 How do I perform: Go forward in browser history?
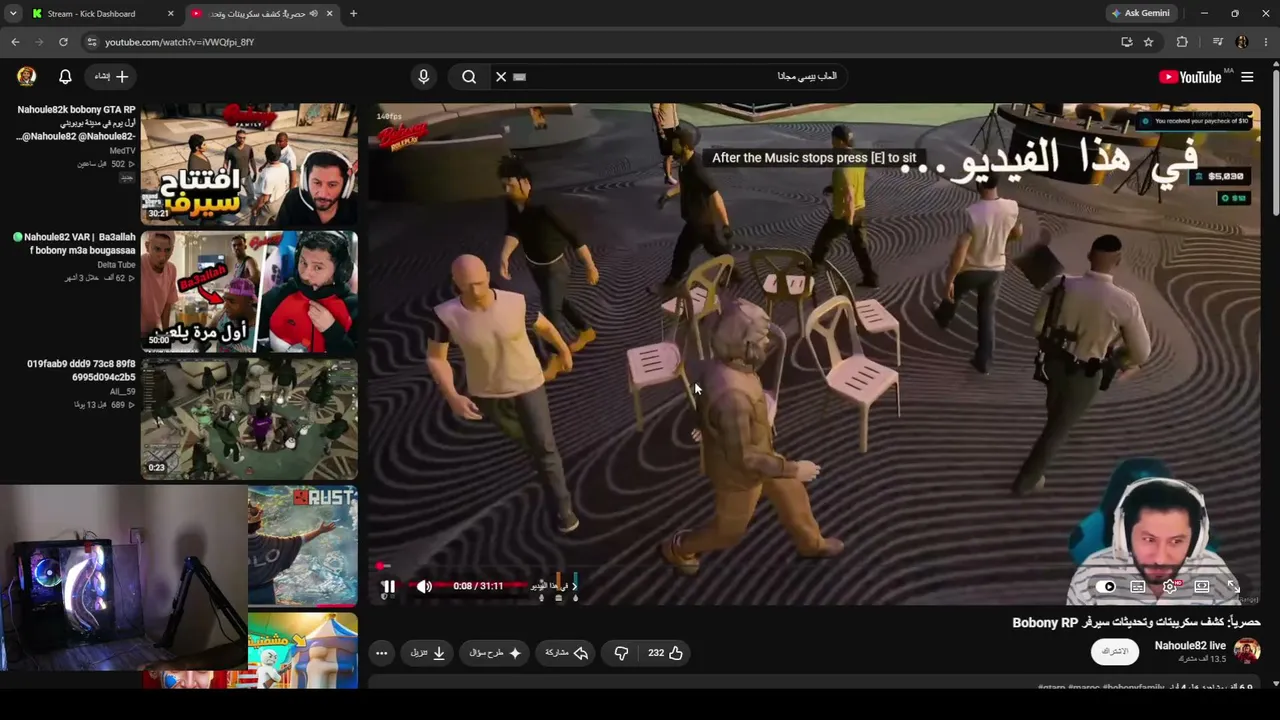39,42
